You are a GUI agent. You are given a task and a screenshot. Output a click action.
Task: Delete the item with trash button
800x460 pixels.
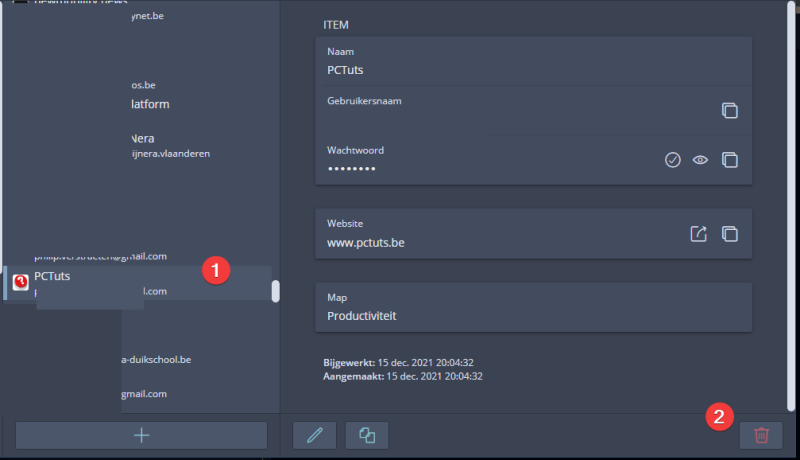coord(761,436)
